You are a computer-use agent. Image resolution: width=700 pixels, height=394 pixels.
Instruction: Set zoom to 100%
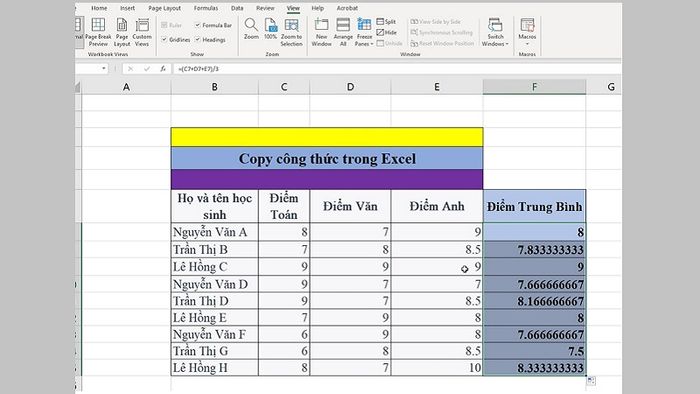271,29
